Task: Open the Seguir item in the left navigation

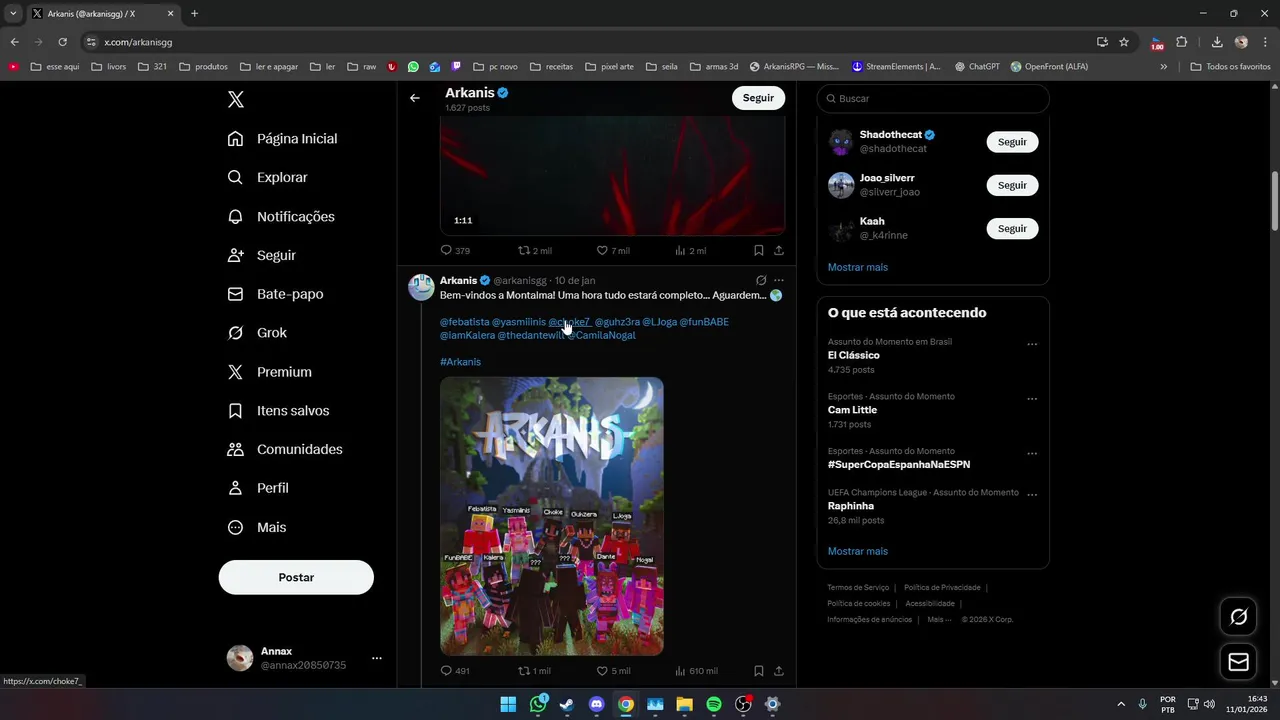Action: [261, 255]
